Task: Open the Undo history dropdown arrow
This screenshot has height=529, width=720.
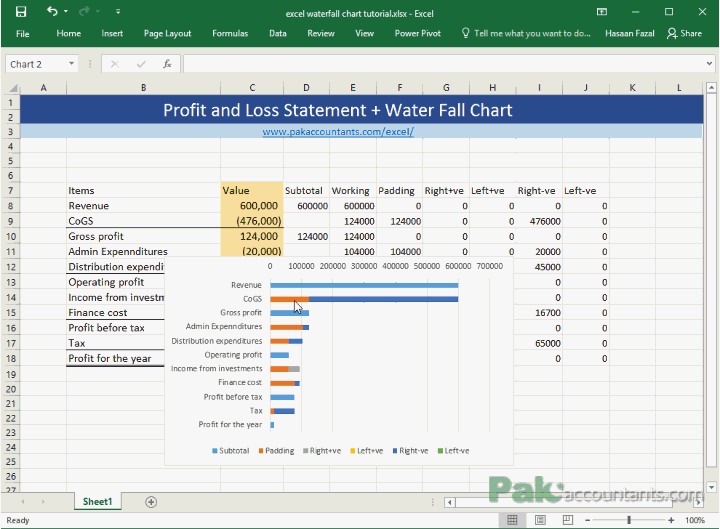Action: pos(66,11)
